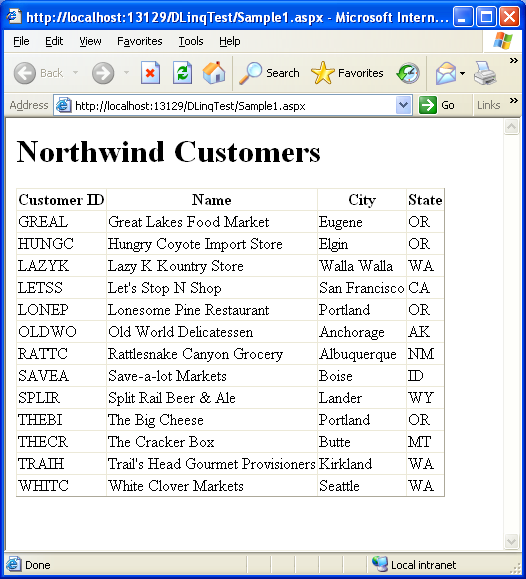Click Let's Stop N Shop cell
Screen dimensions: 526x579
pyautogui.click(x=212, y=288)
